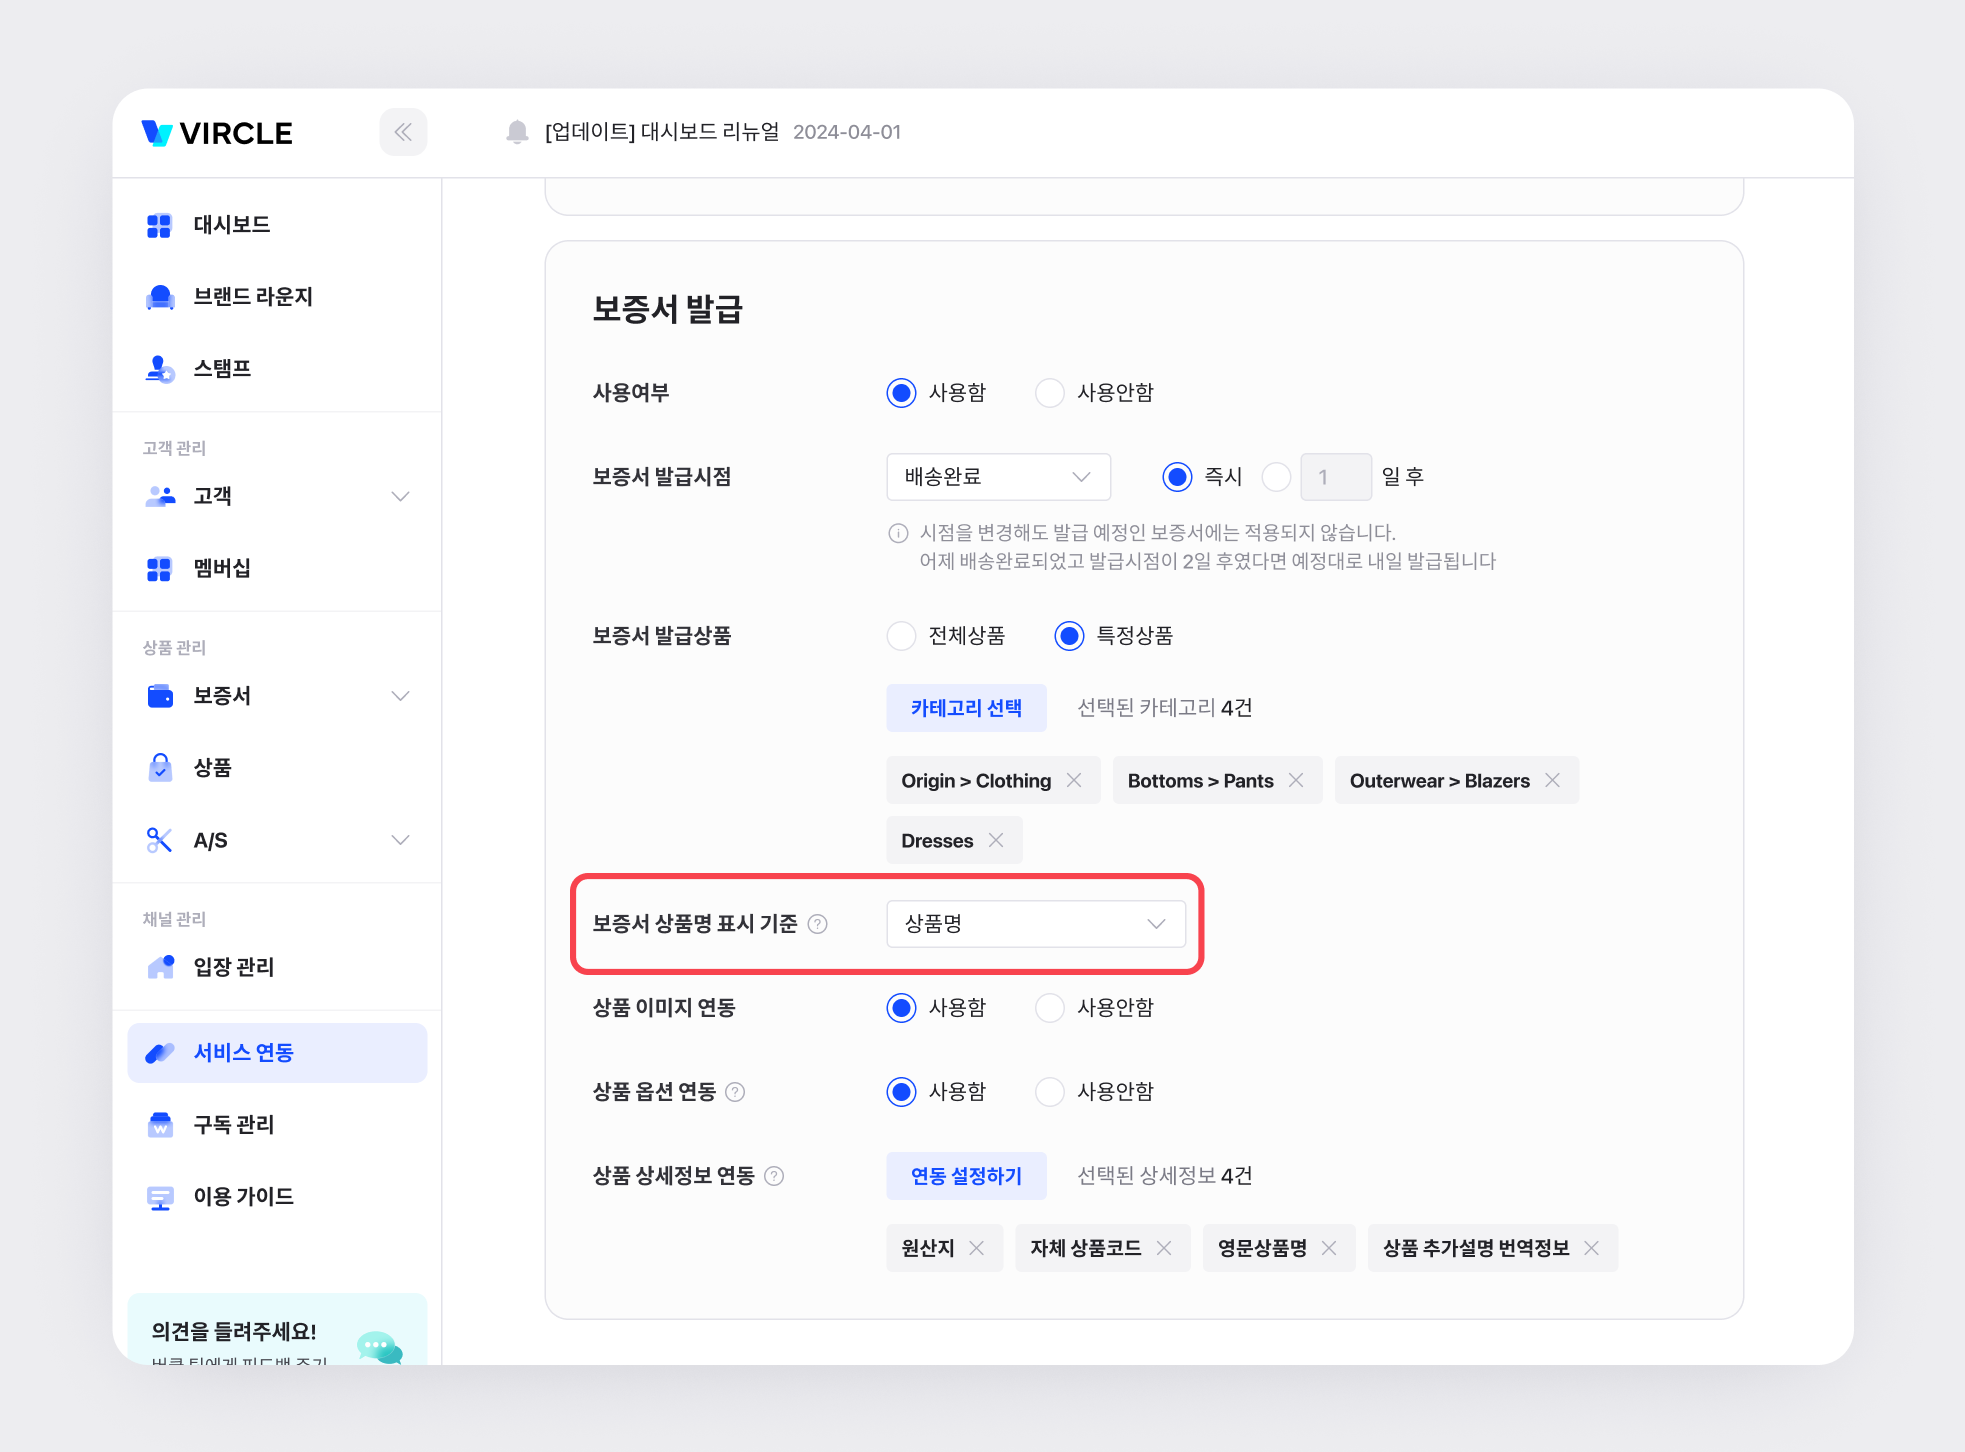Collapse the sidebar with double-chevron icon
The height and width of the screenshot is (1452, 1965).
point(403,132)
